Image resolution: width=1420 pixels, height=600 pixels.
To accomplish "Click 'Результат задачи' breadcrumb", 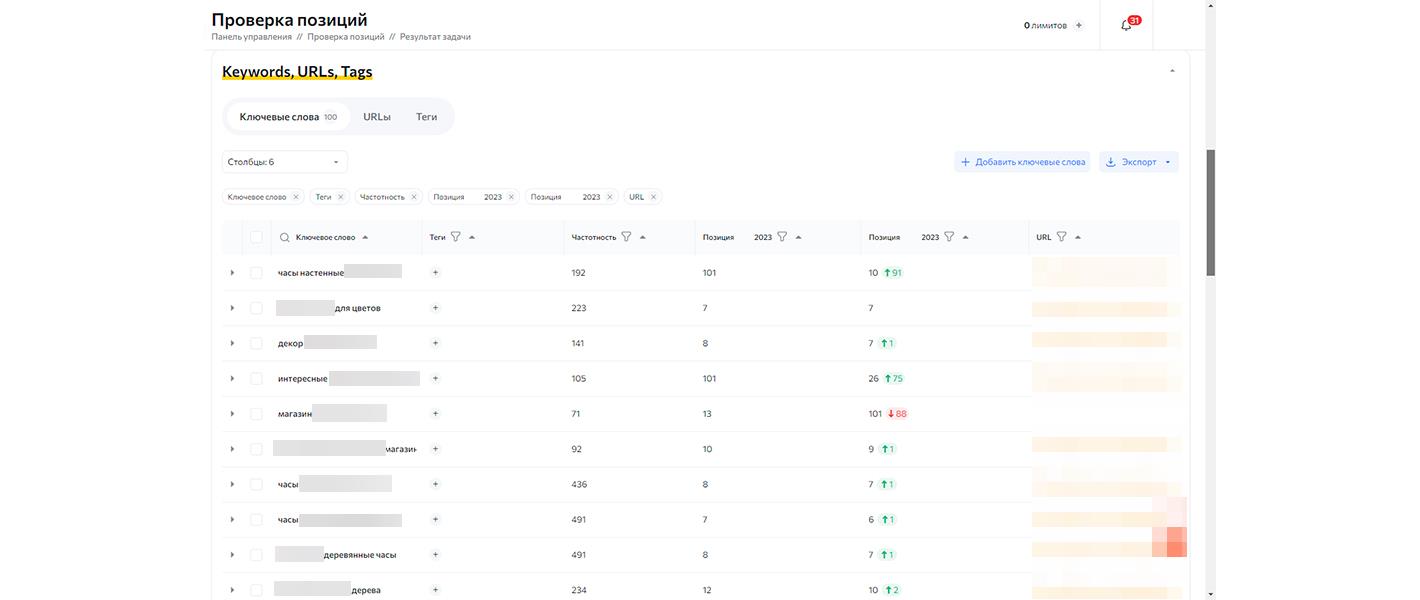I will [435, 37].
